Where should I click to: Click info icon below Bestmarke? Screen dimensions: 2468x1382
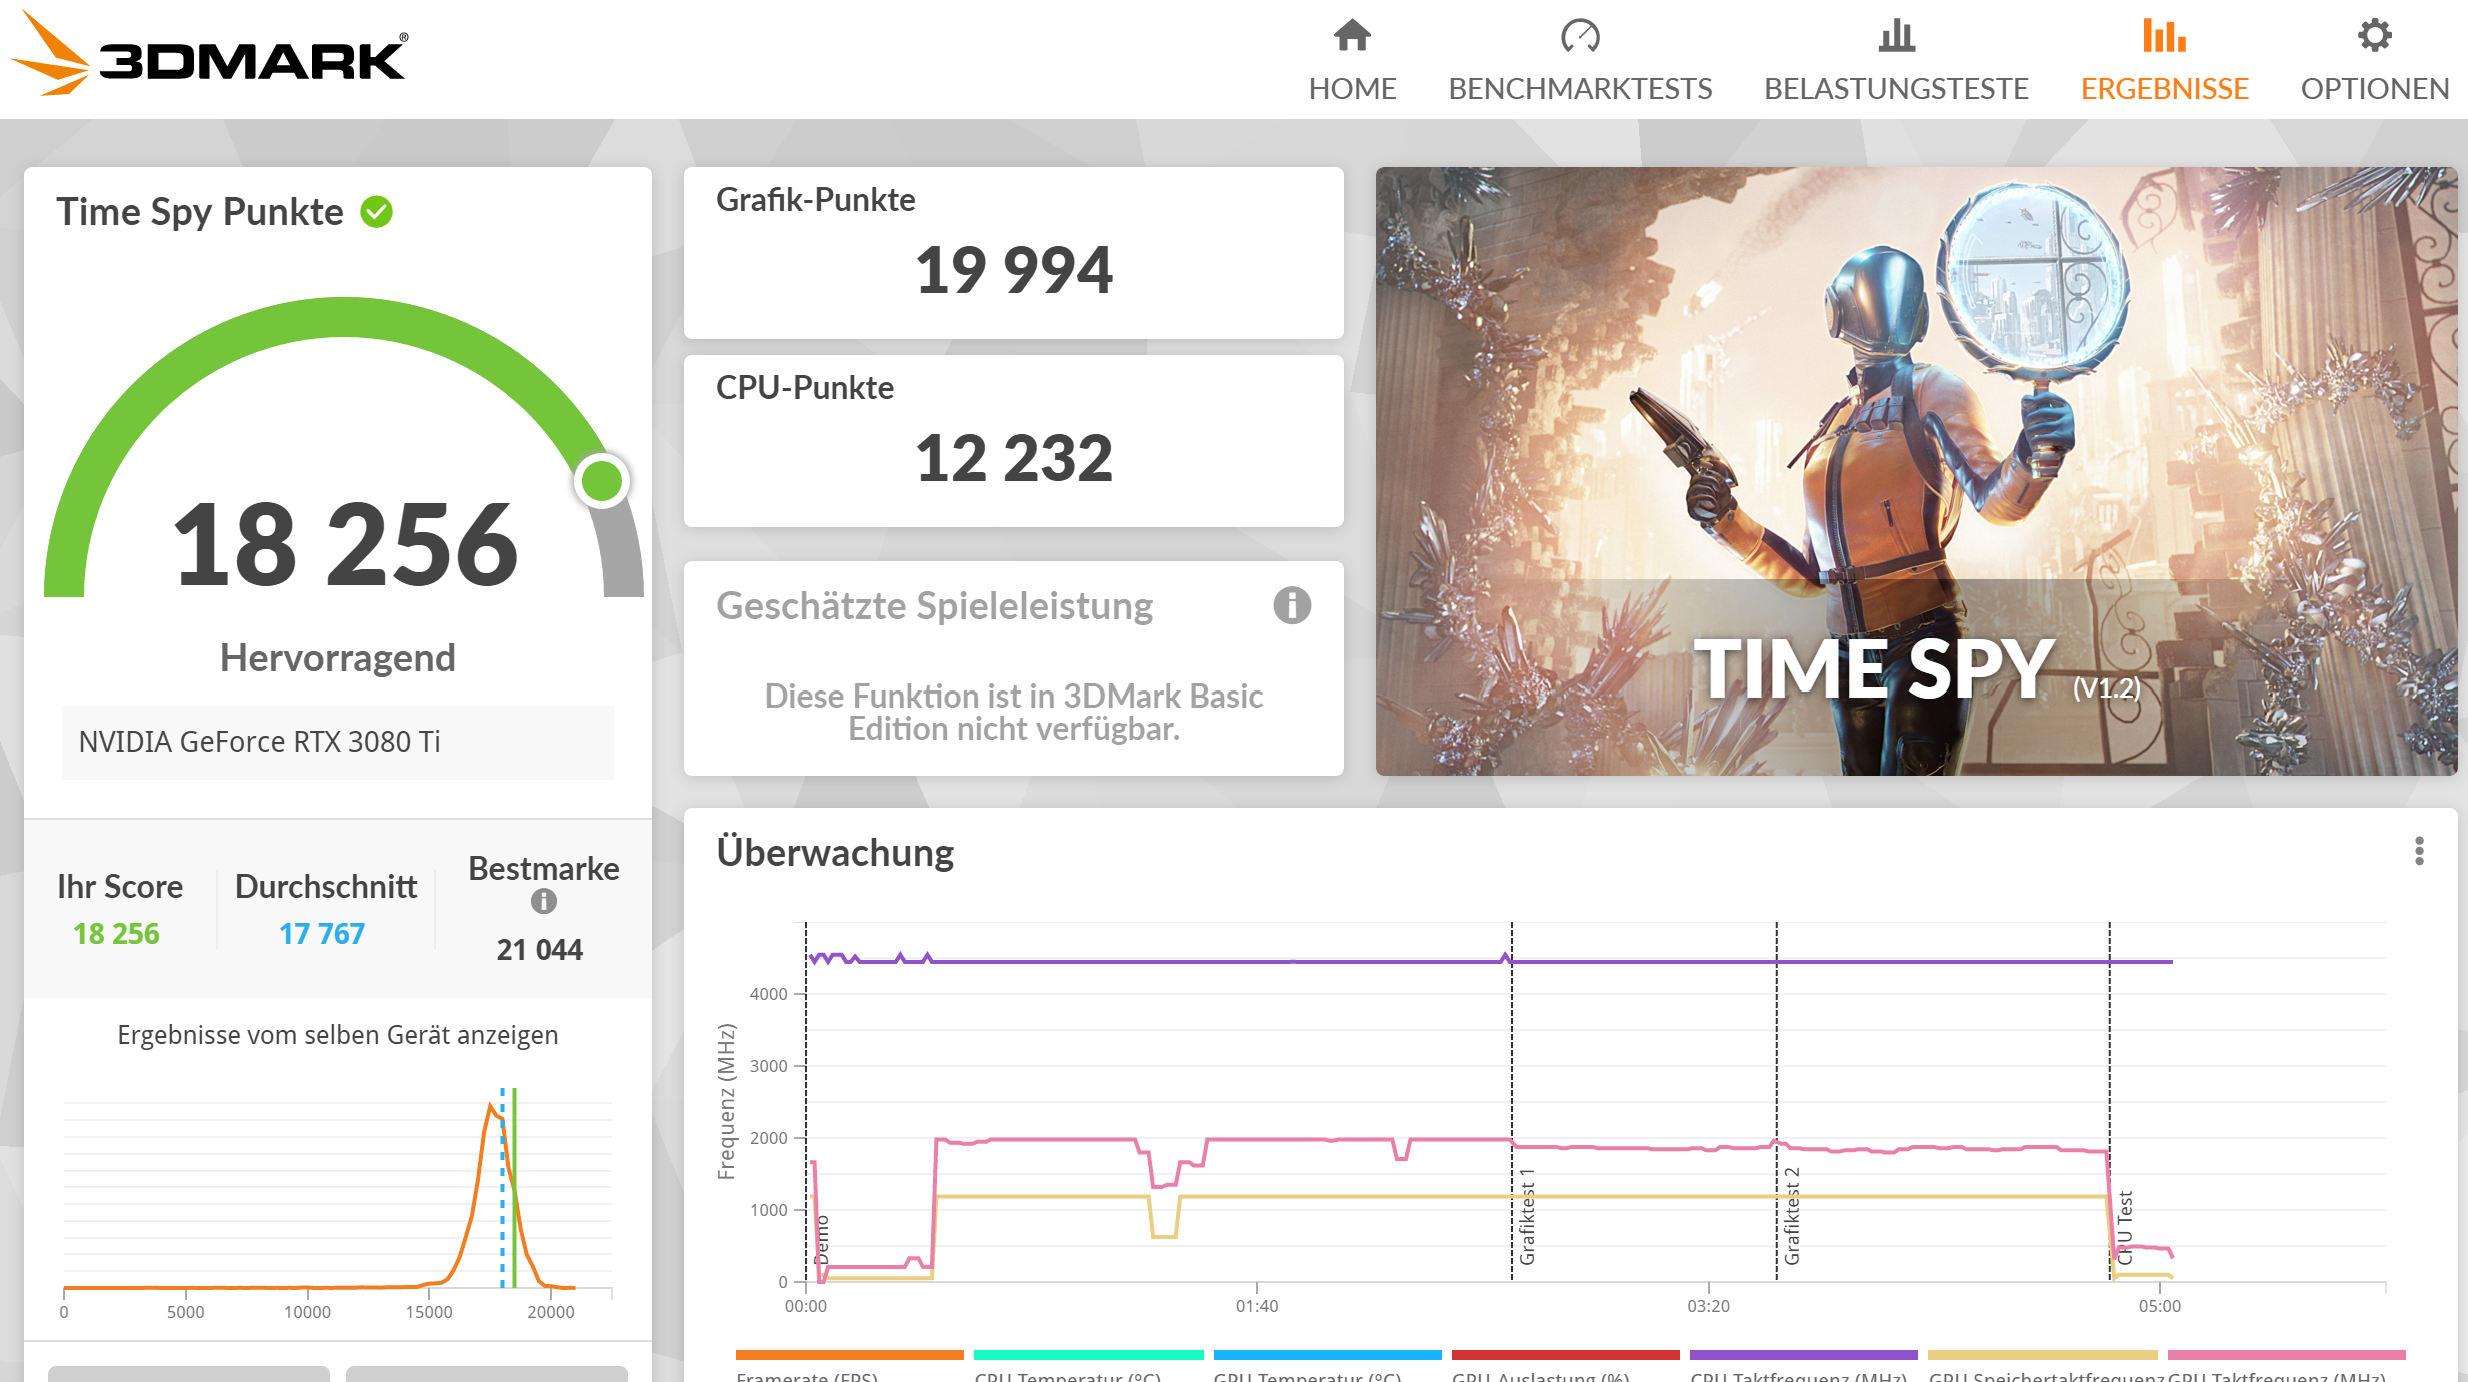(x=543, y=902)
